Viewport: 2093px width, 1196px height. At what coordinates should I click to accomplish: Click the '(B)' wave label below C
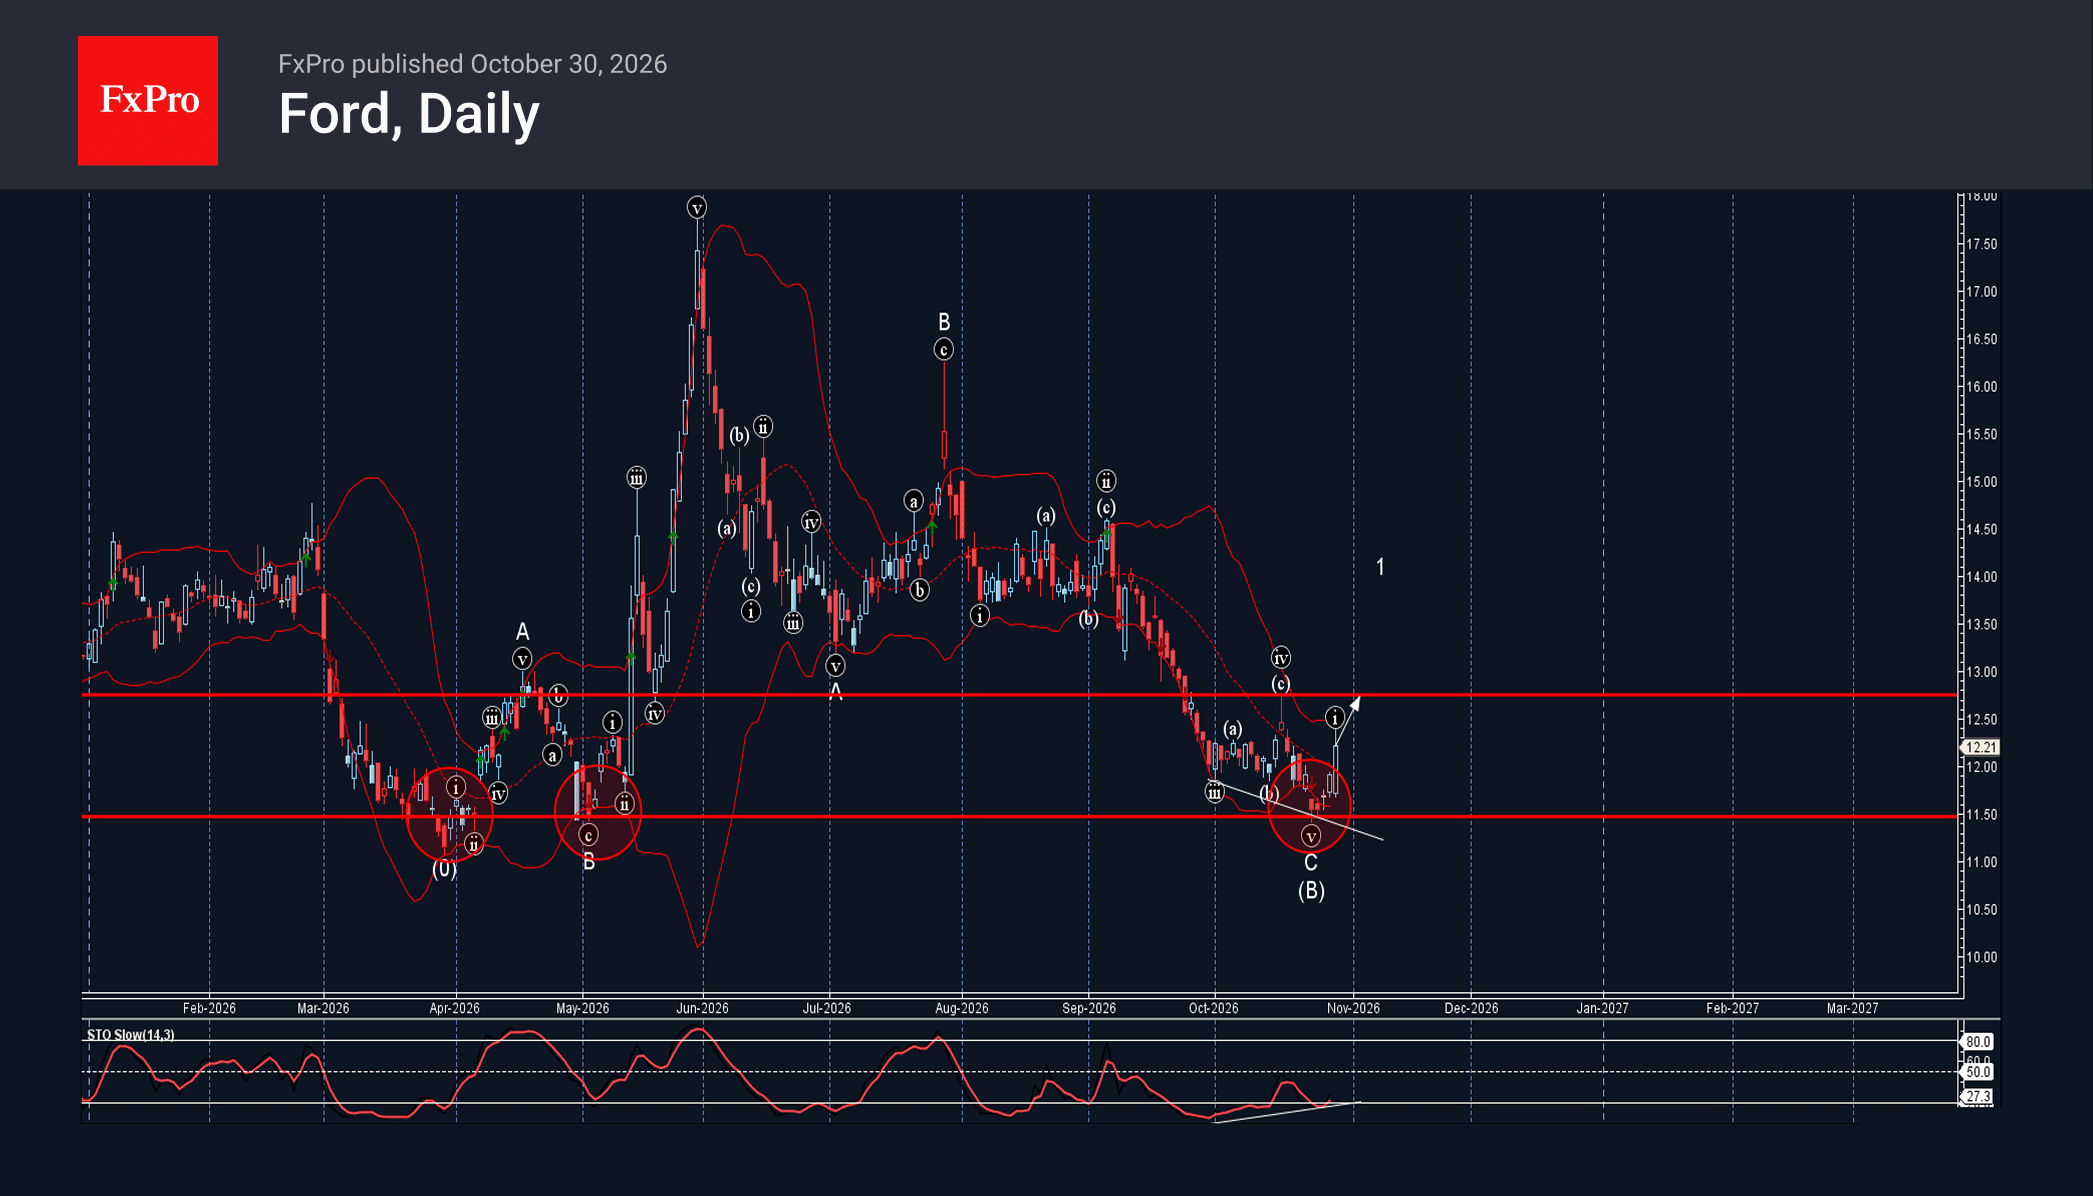1311,890
